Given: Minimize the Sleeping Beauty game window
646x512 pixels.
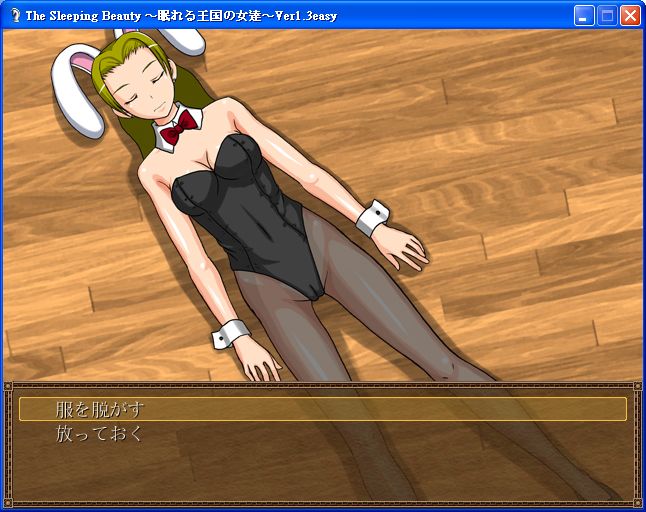Looking at the screenshot, I should (x=584, y=16).
